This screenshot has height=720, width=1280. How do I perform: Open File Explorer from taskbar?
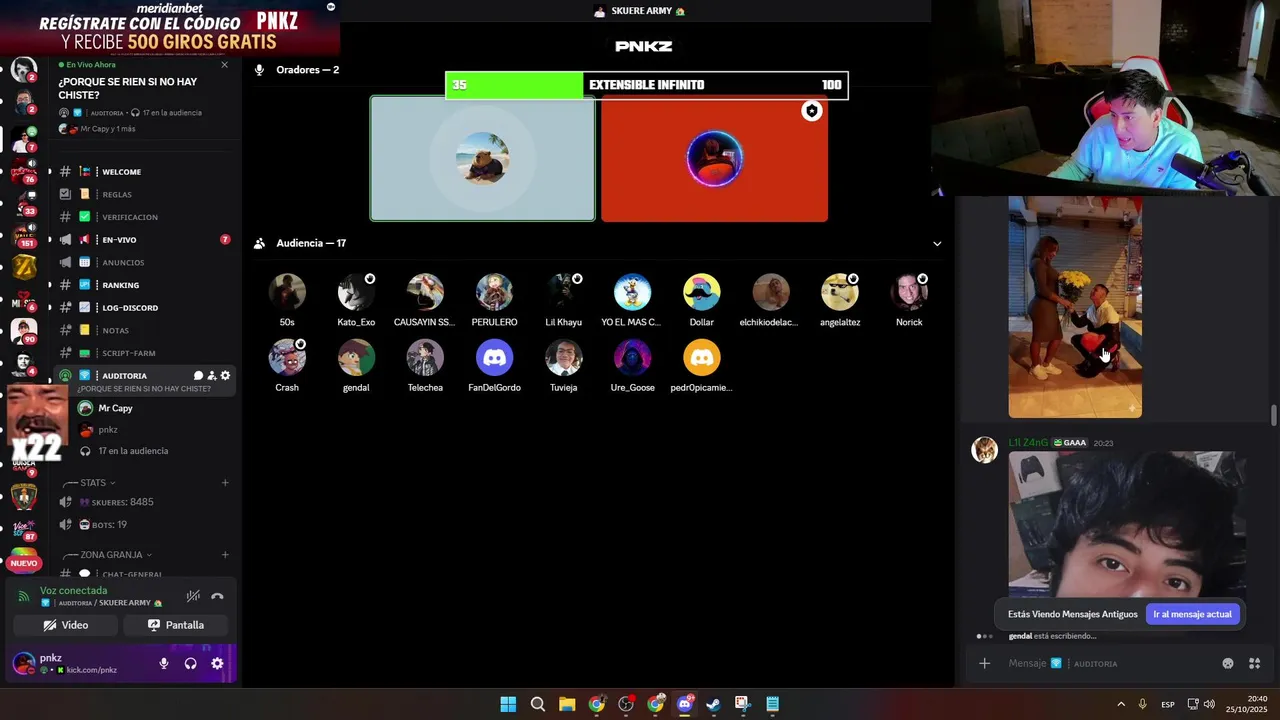(x=567, y=704)
